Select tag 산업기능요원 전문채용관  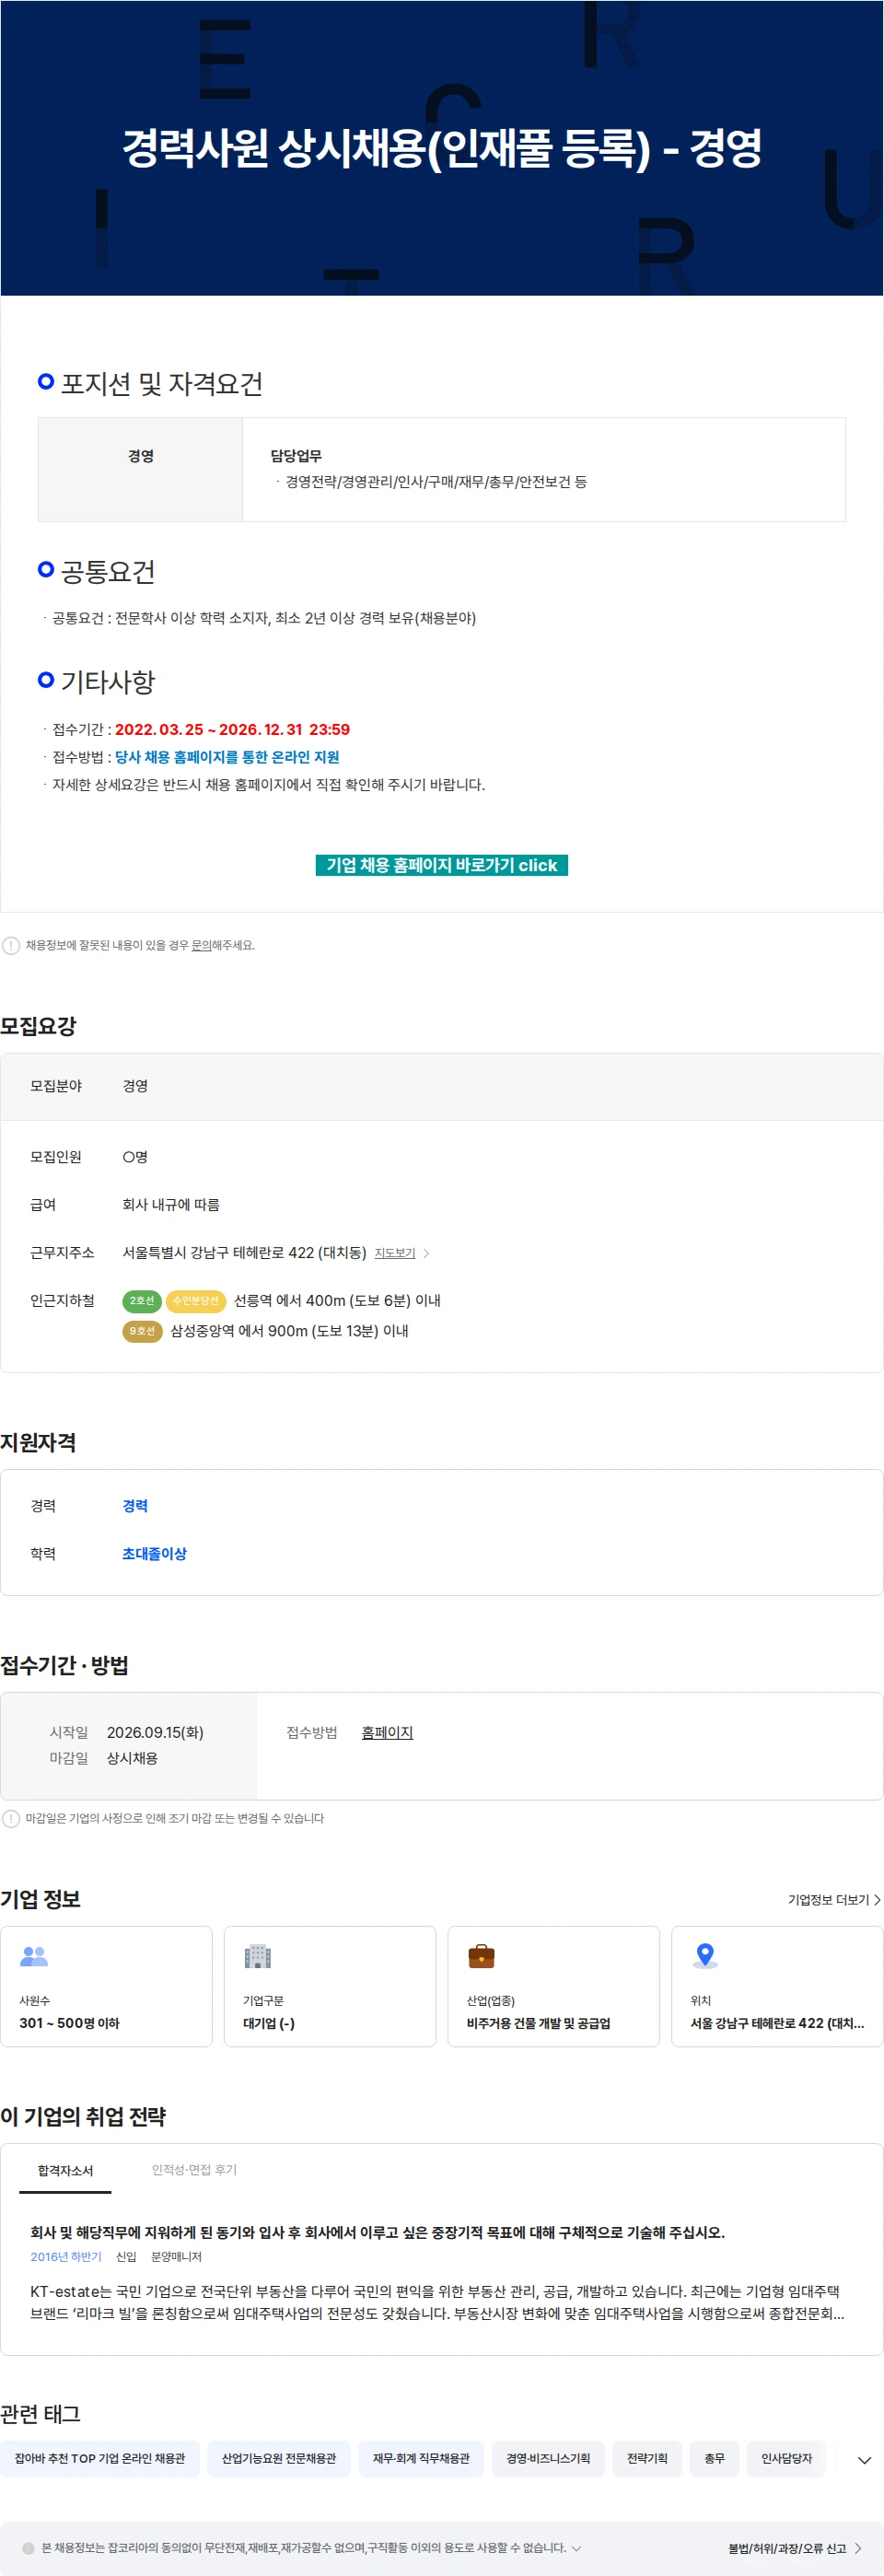pos(279,2459)
